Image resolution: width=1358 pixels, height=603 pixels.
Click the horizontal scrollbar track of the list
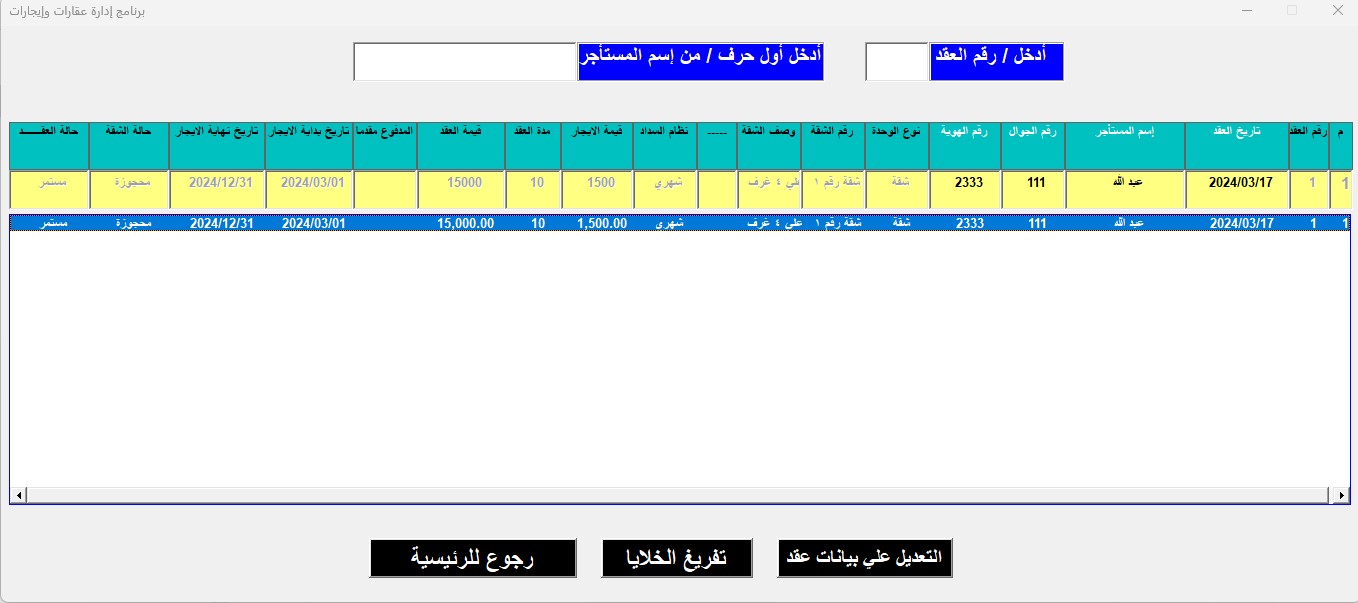point(680,495)
